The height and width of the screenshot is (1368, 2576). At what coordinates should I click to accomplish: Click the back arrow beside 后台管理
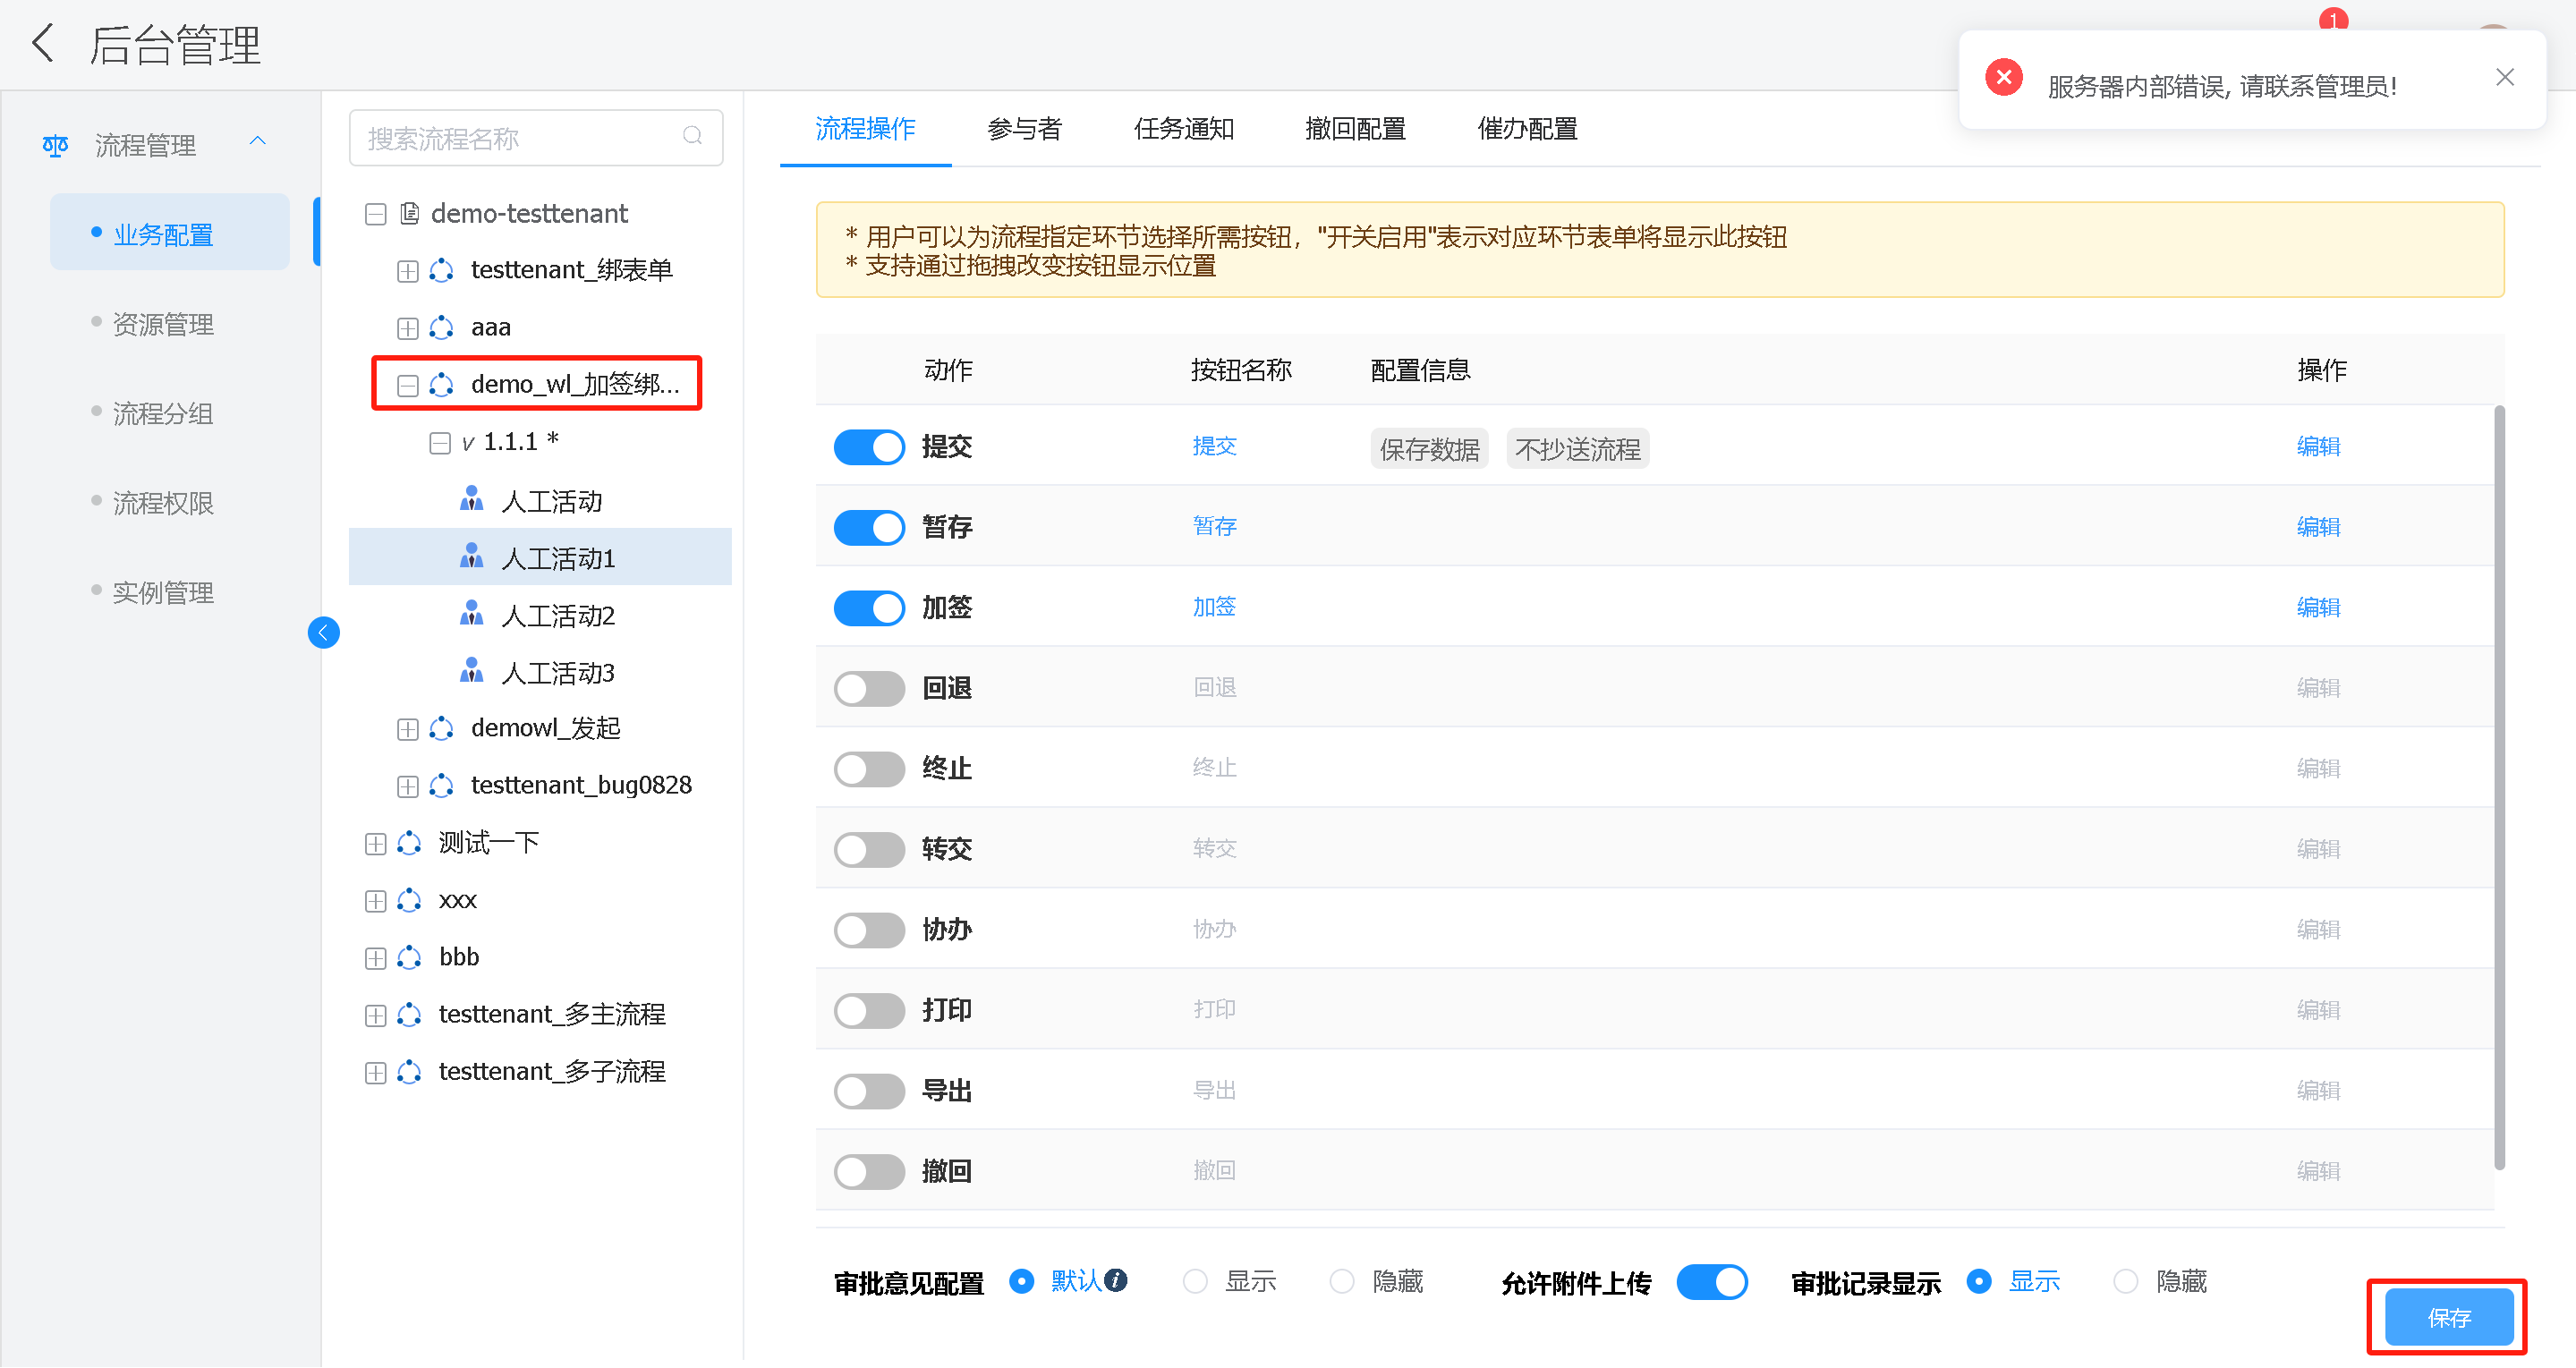(x=42, y=43)
